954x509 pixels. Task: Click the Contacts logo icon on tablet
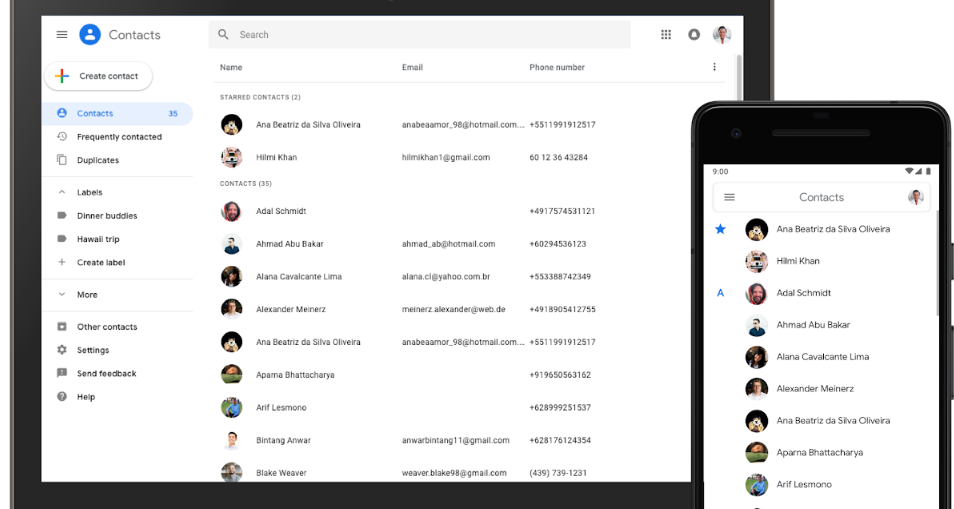click(x=90, y=35)
